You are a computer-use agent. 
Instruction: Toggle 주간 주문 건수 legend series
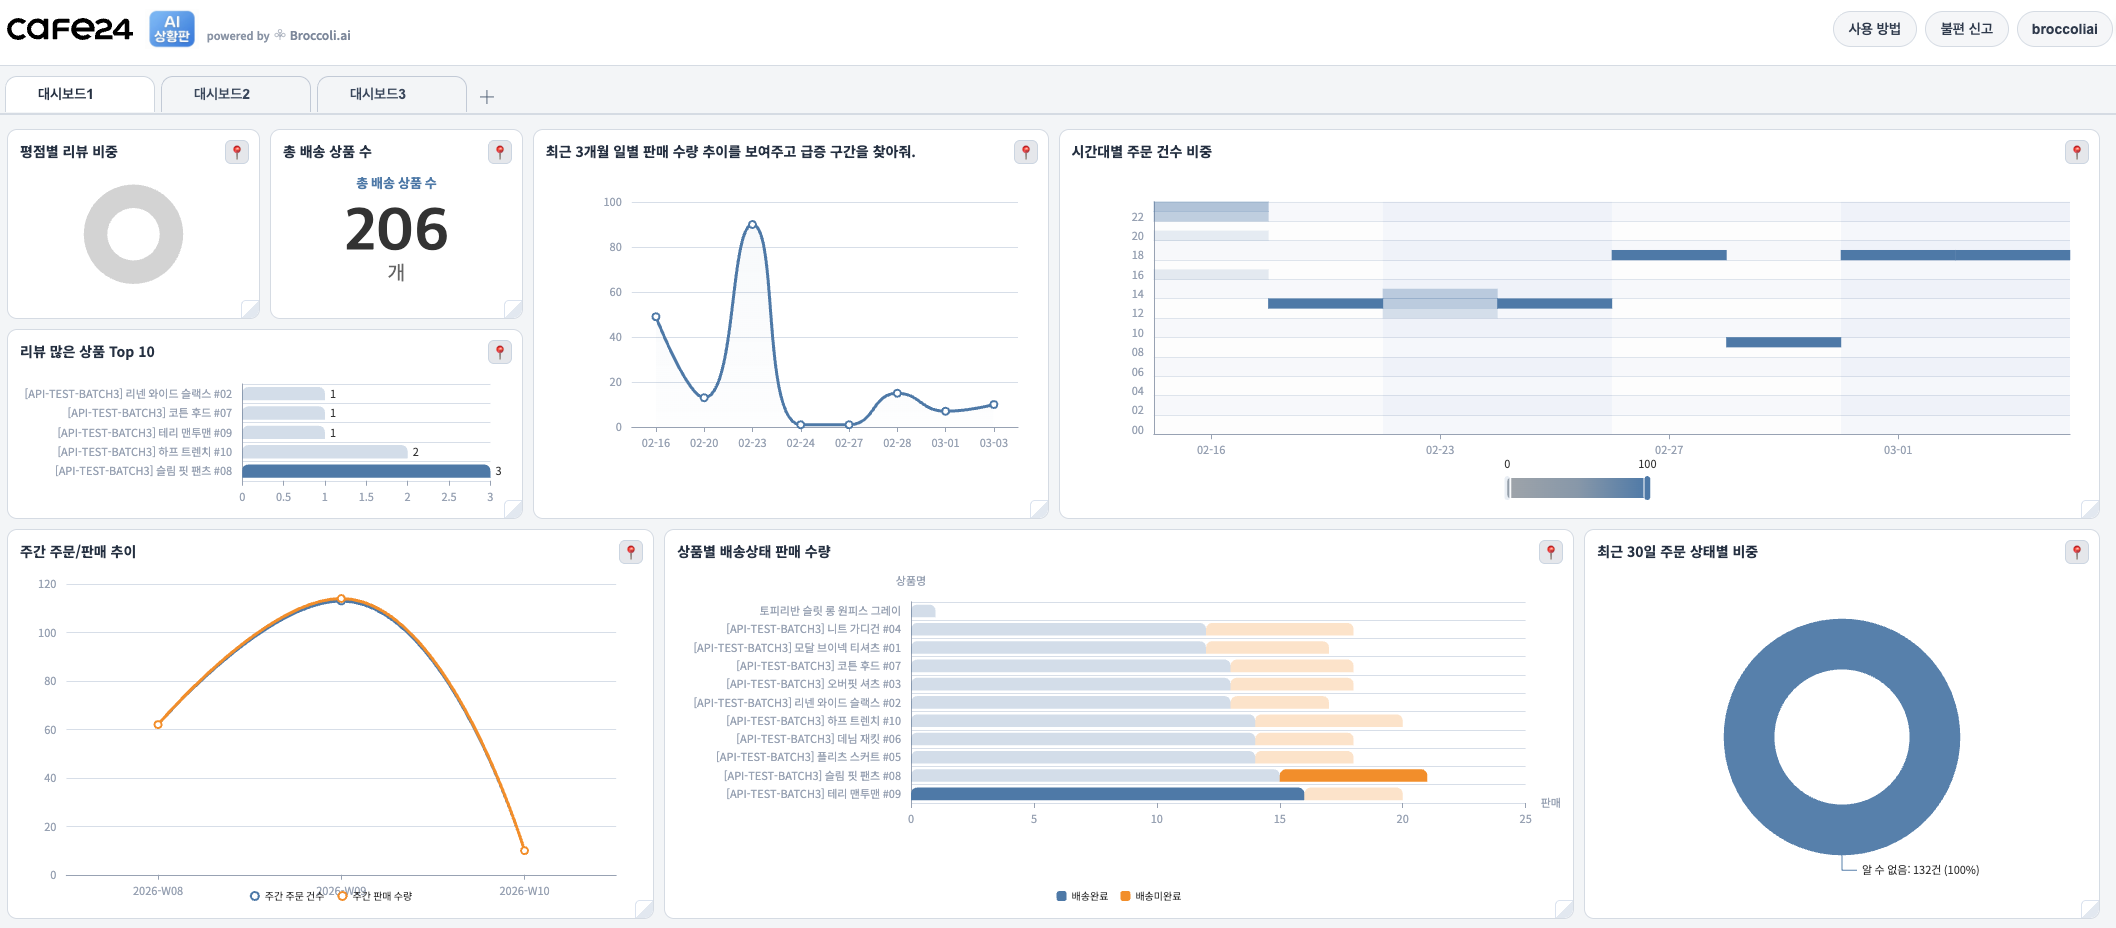pos(287,896)
